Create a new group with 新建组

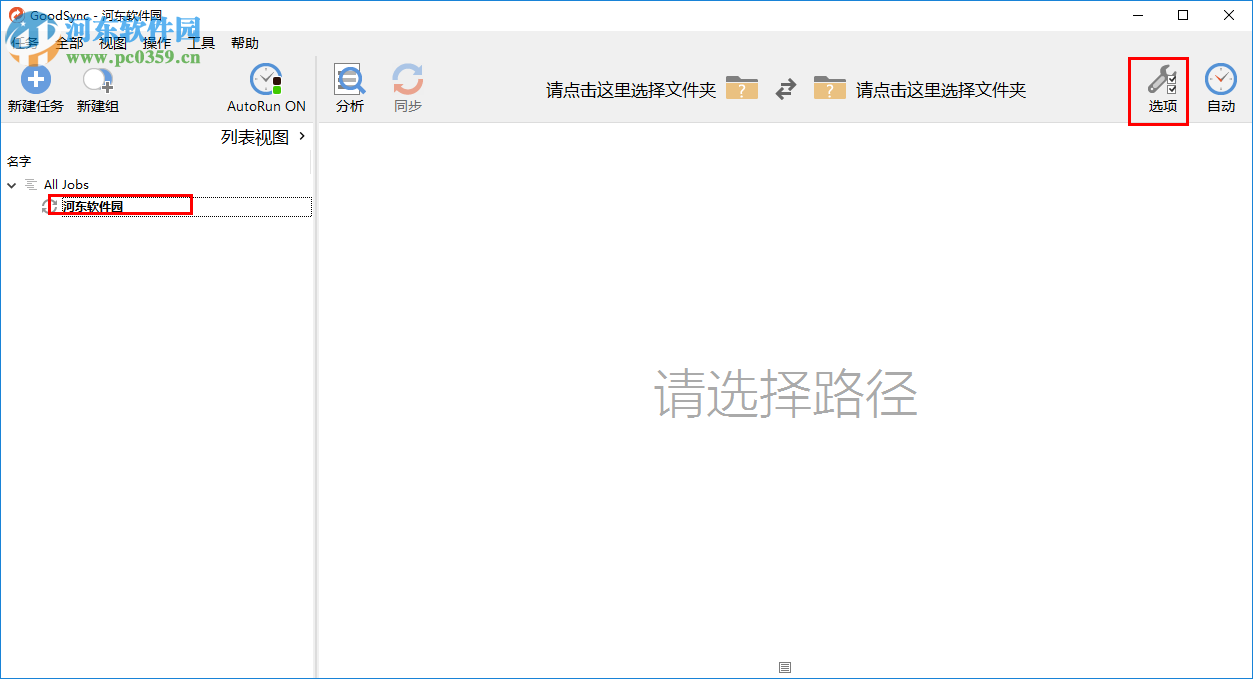point(98,88)
